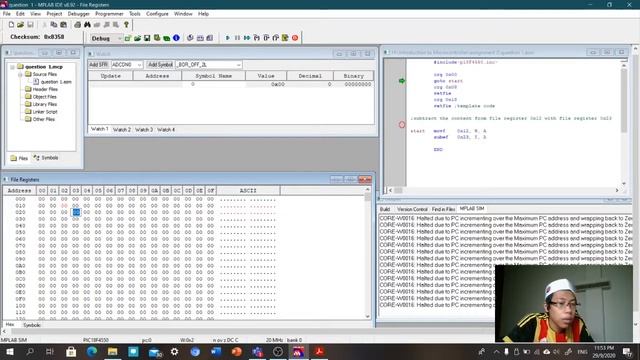The width and height of the screenshot is (640, 360).
Task: Open the File menu
Action: (x=7, y=14)
